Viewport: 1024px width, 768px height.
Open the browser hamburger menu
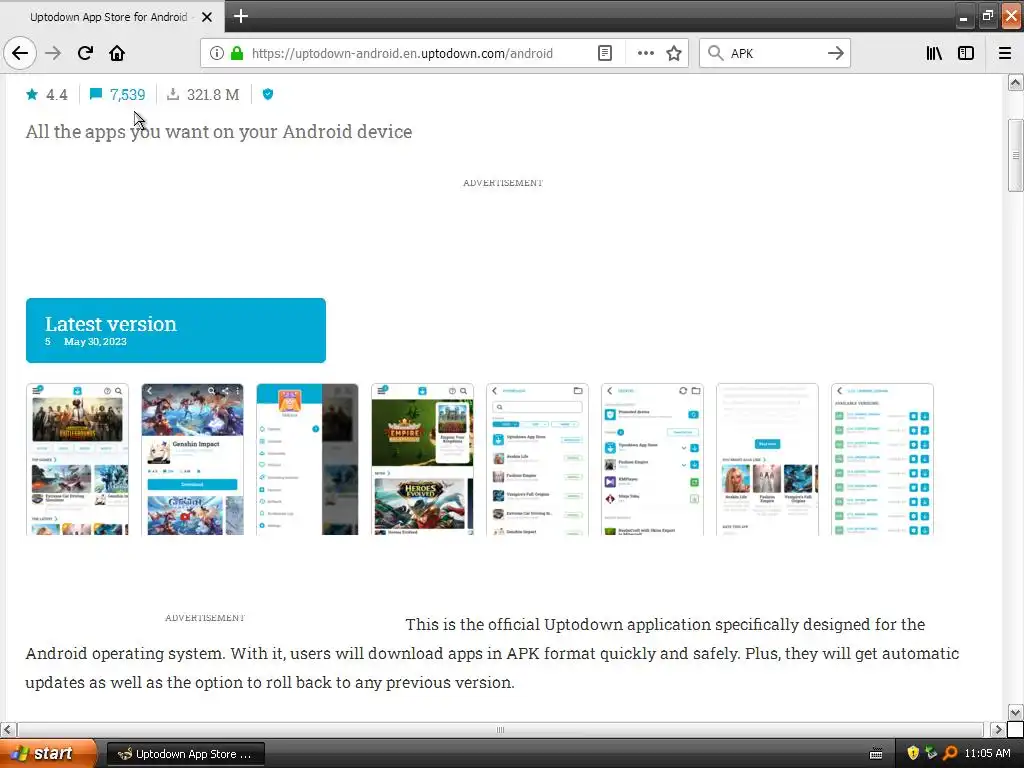(x=1004, y=54)
